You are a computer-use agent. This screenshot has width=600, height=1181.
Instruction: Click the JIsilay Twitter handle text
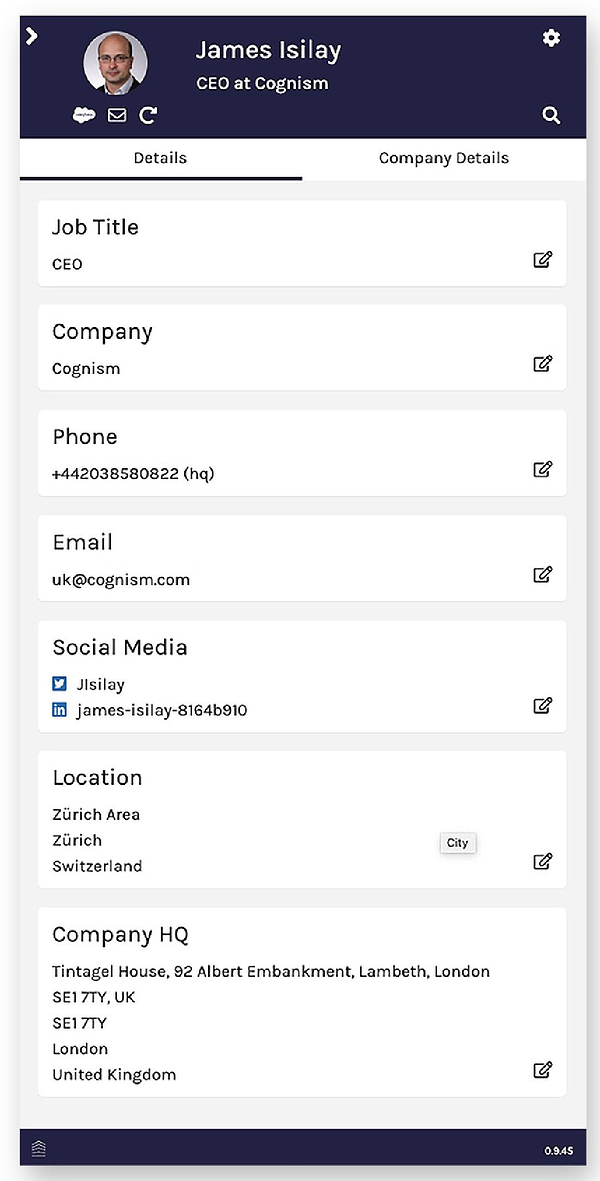click(x=97, y=684)
